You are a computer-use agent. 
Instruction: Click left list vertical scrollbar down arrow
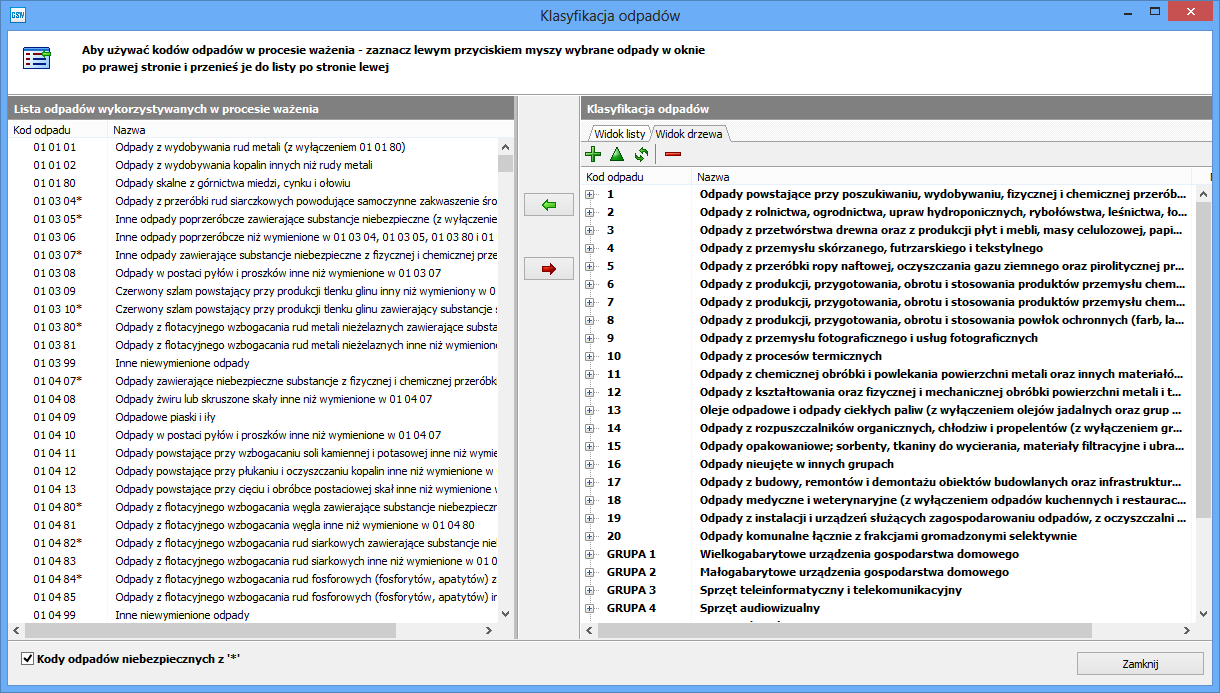click(x=505, y=614)
